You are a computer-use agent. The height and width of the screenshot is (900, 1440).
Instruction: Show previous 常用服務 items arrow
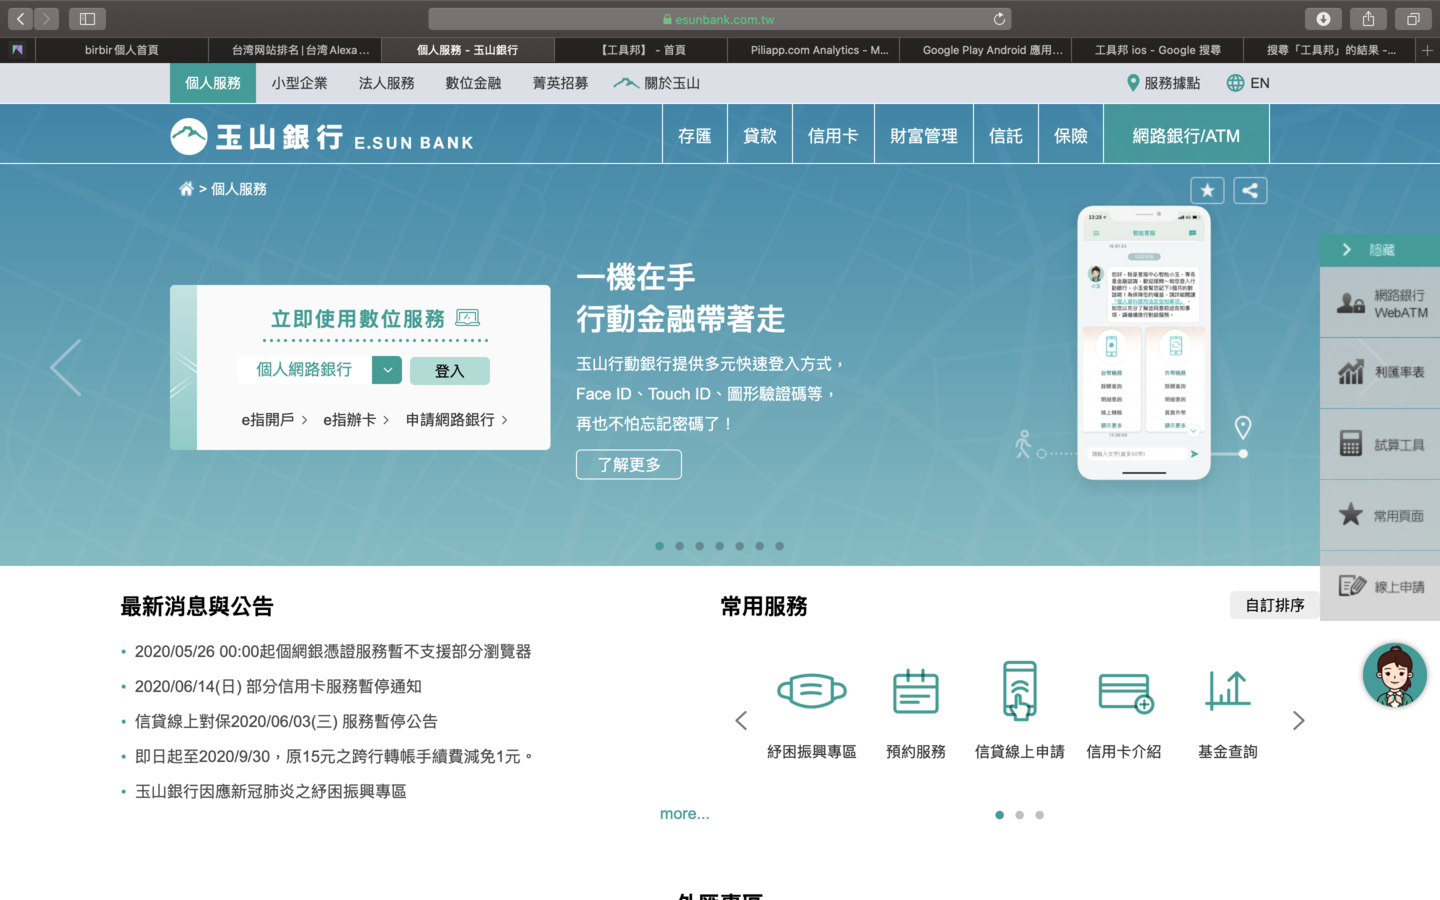point(741,720)
